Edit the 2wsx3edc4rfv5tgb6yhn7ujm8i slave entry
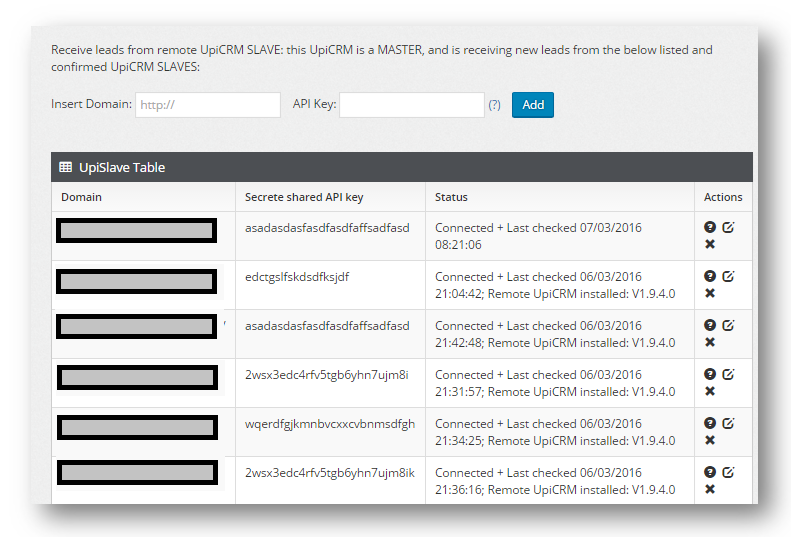 pyautogui.click(x=728, y=374)
